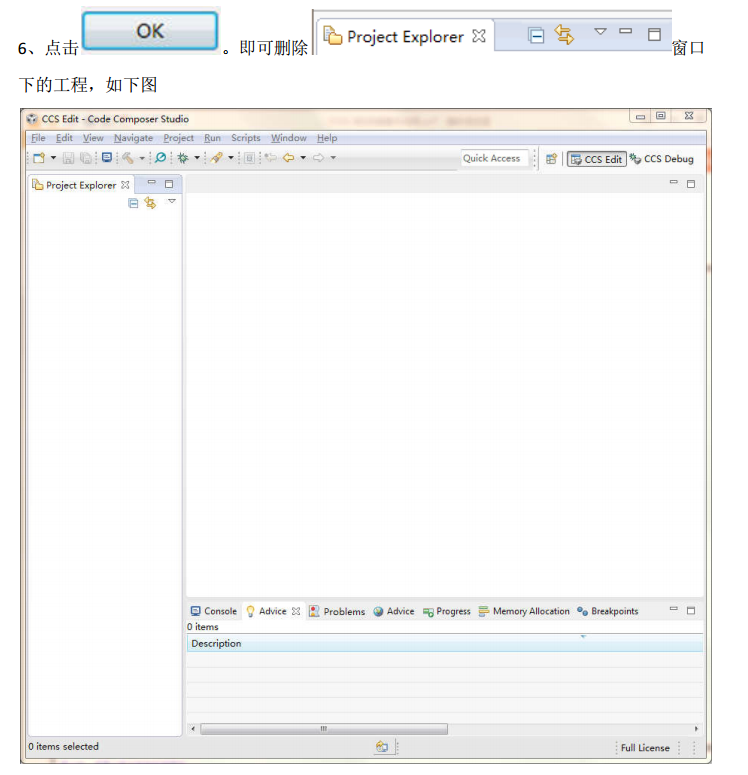Open the Run menu
The width and height of the screenshot is (748, 775).
[213, 138]
